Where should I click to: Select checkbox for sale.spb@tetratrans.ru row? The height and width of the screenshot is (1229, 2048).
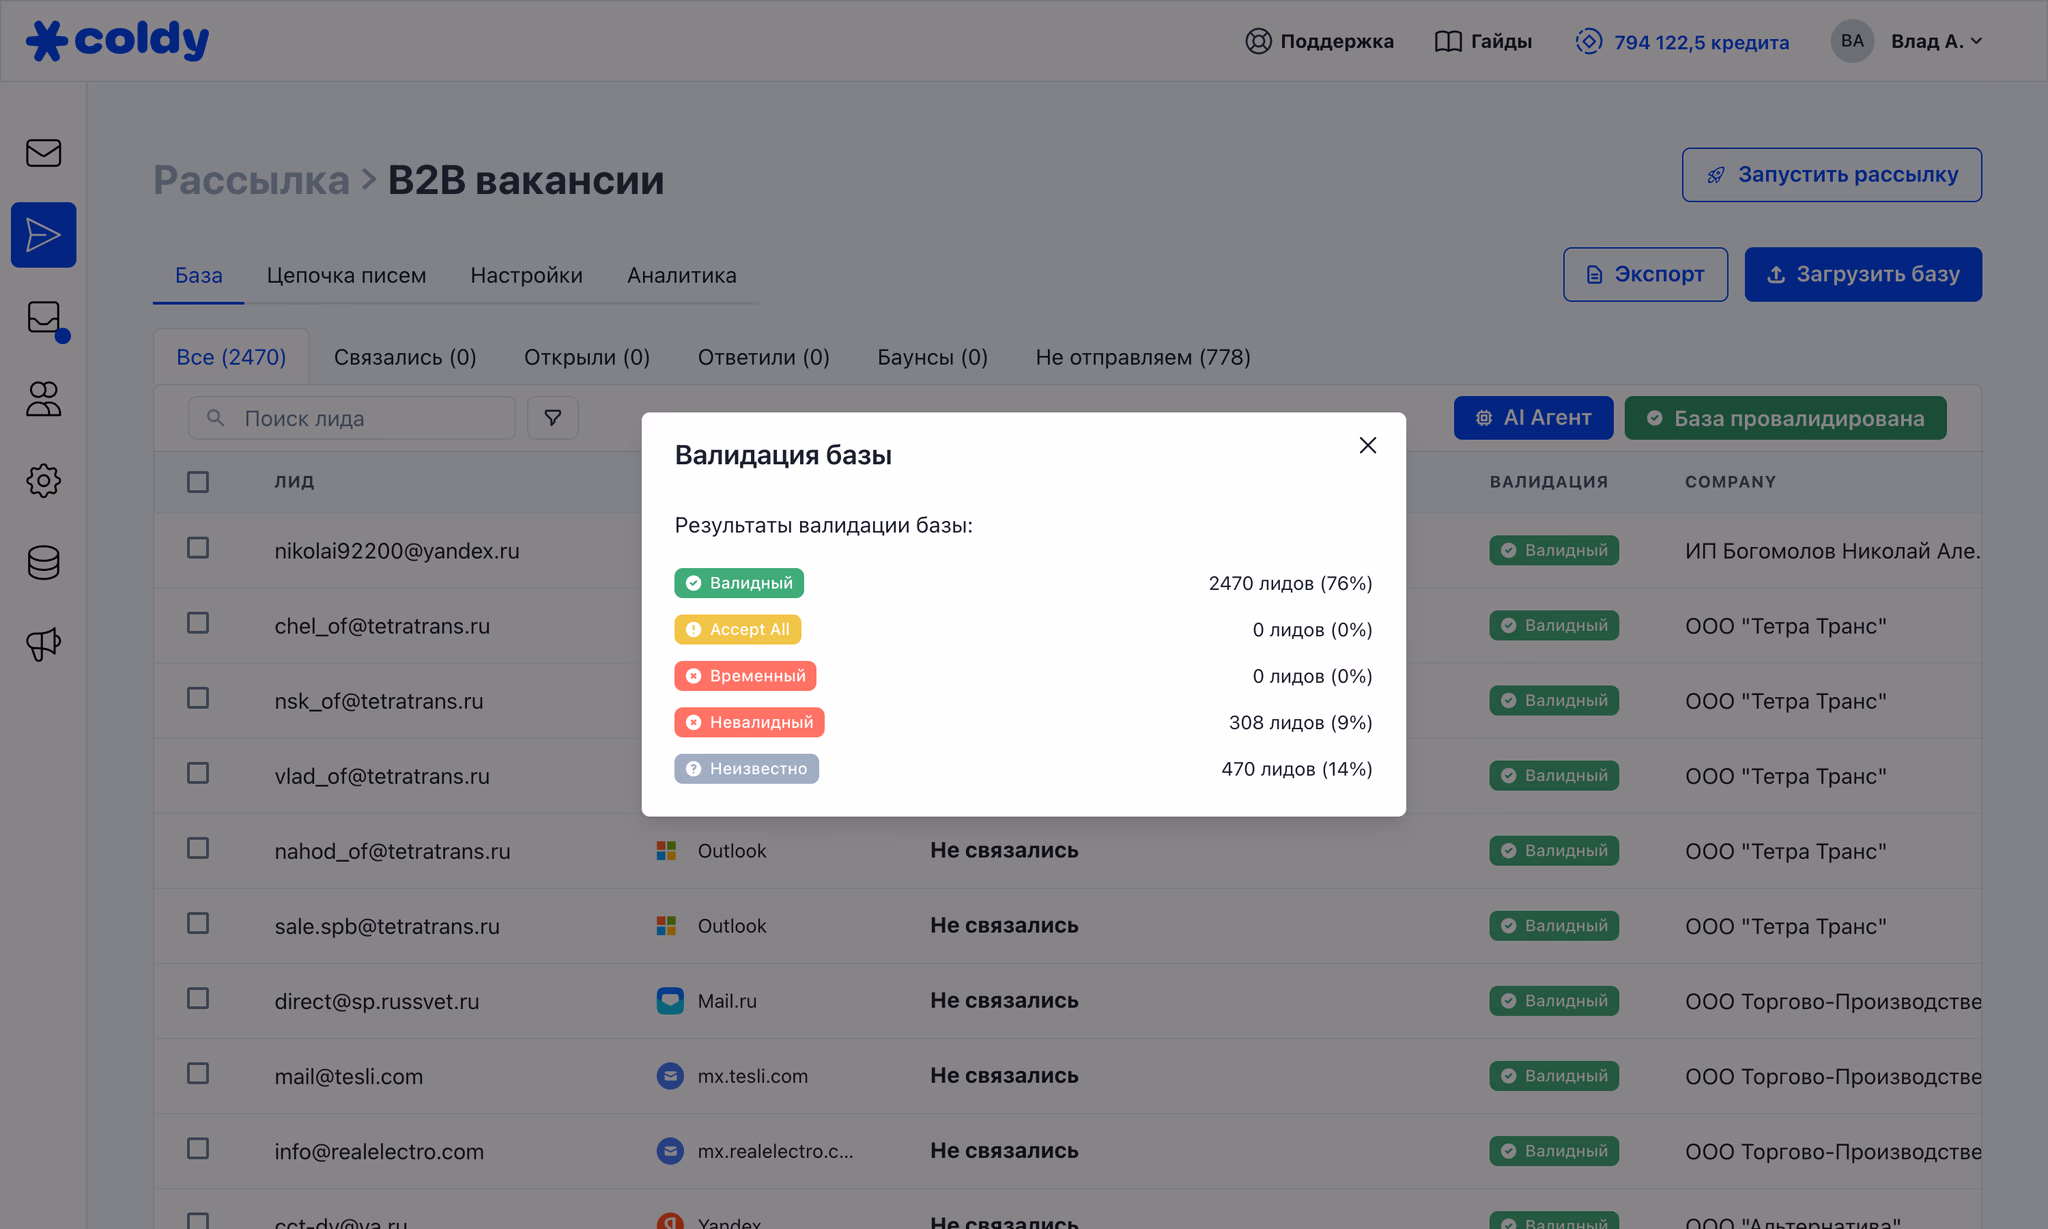[x=198, y=923]
